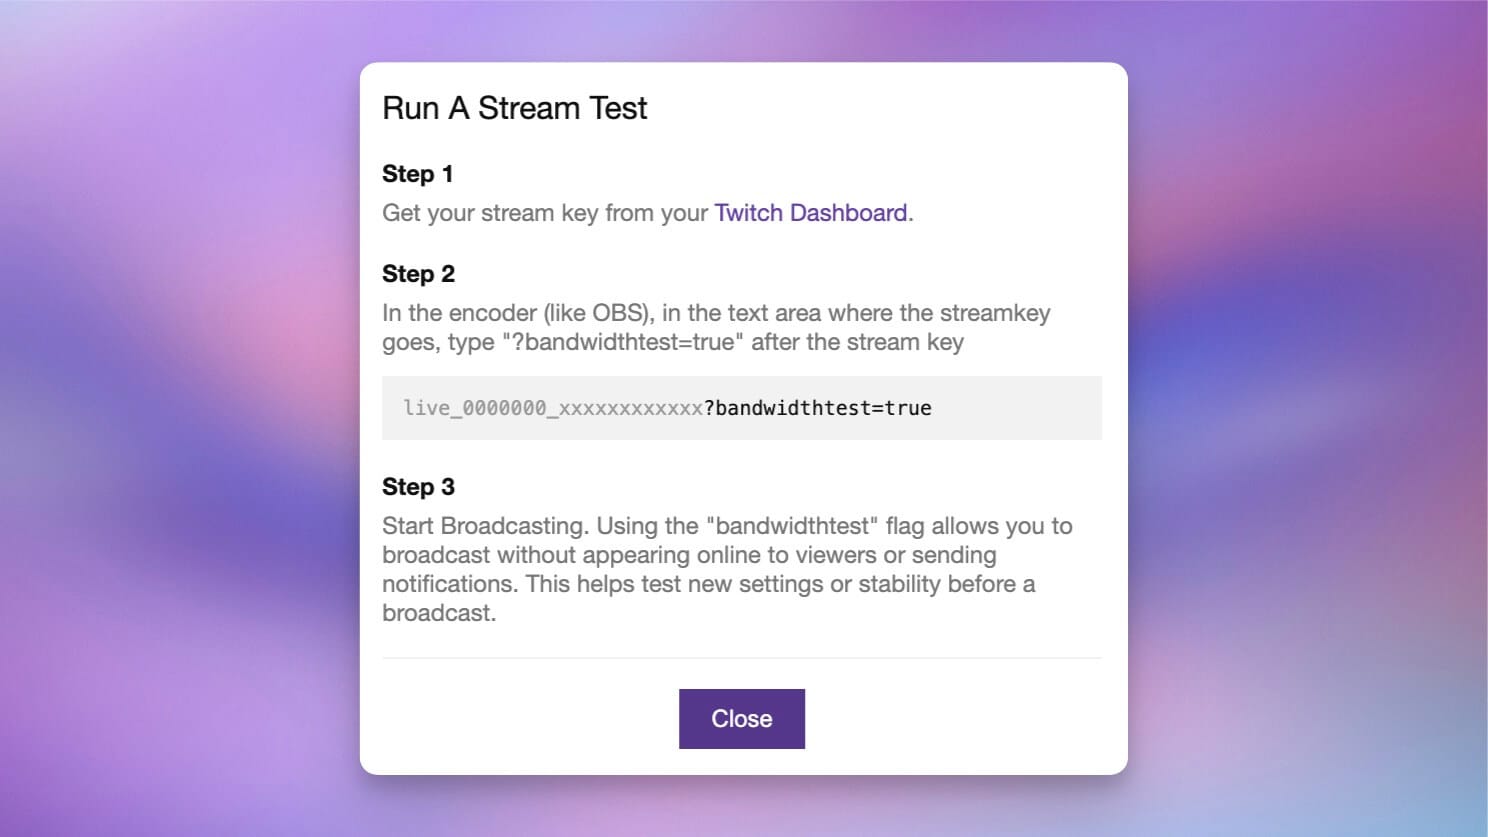Click the period after 'Twitch Dashboard'
1488x837 pixels.
(910, 213)
